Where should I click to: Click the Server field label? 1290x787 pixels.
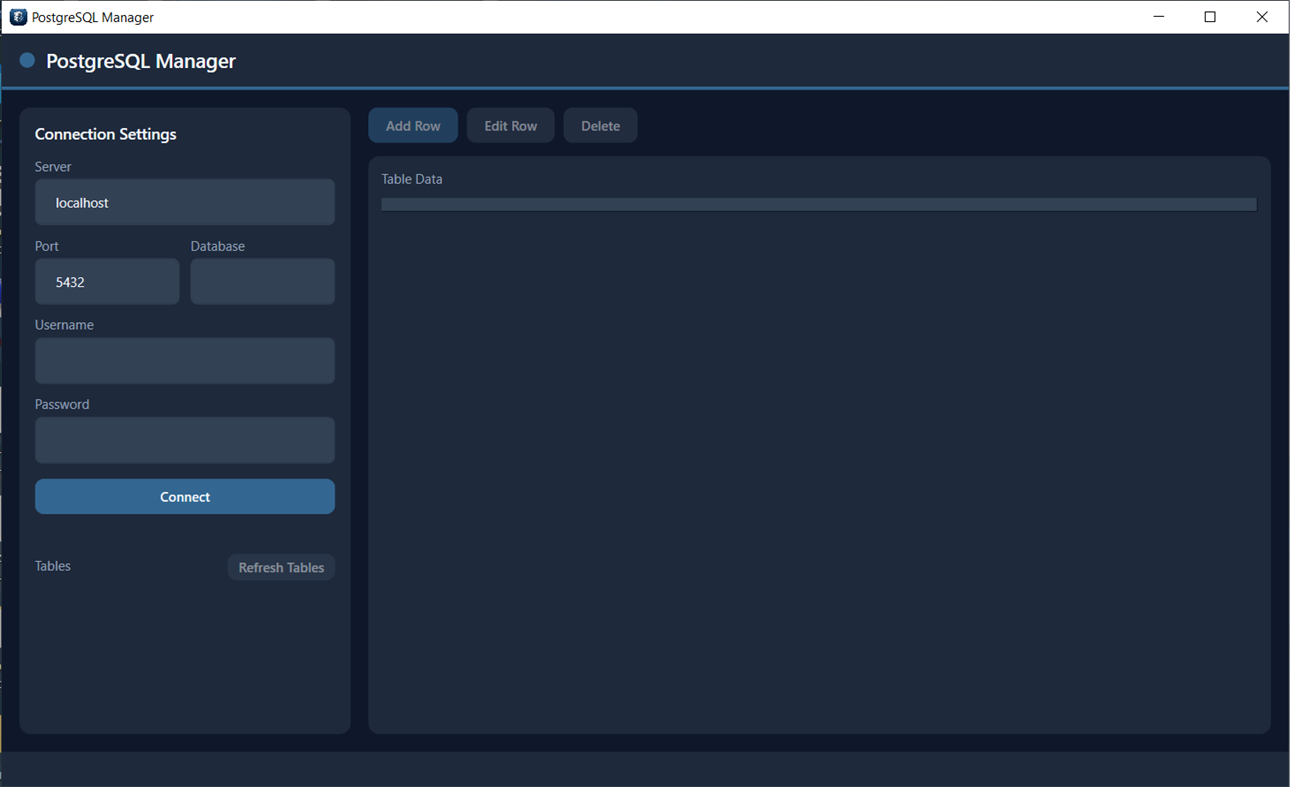pos(53,167)
